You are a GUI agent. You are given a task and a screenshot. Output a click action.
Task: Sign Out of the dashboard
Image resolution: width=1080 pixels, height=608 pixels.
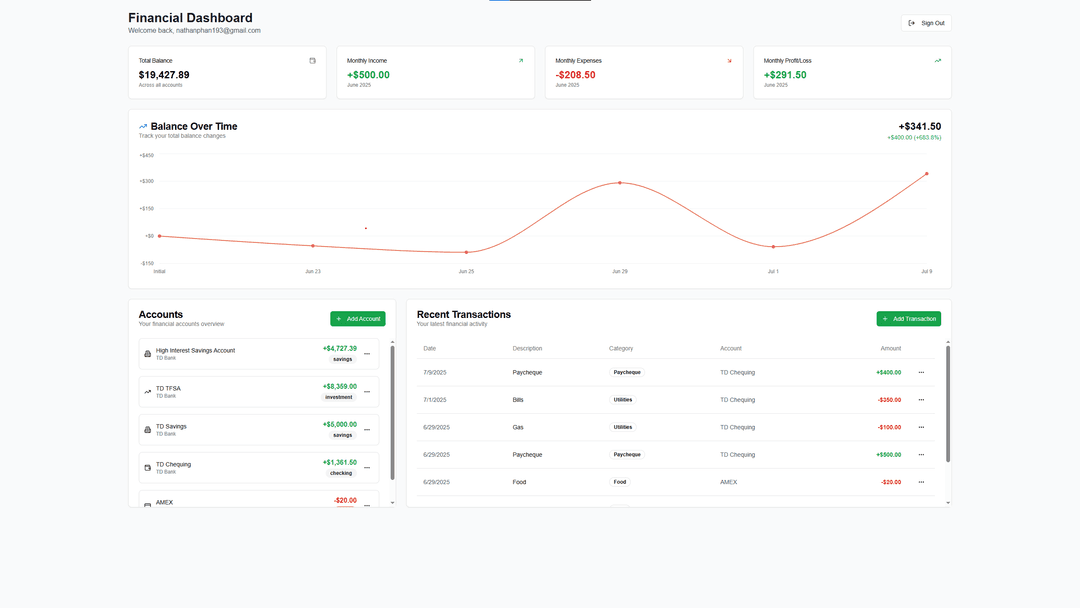pyautogui.click(x=925, y=22)
